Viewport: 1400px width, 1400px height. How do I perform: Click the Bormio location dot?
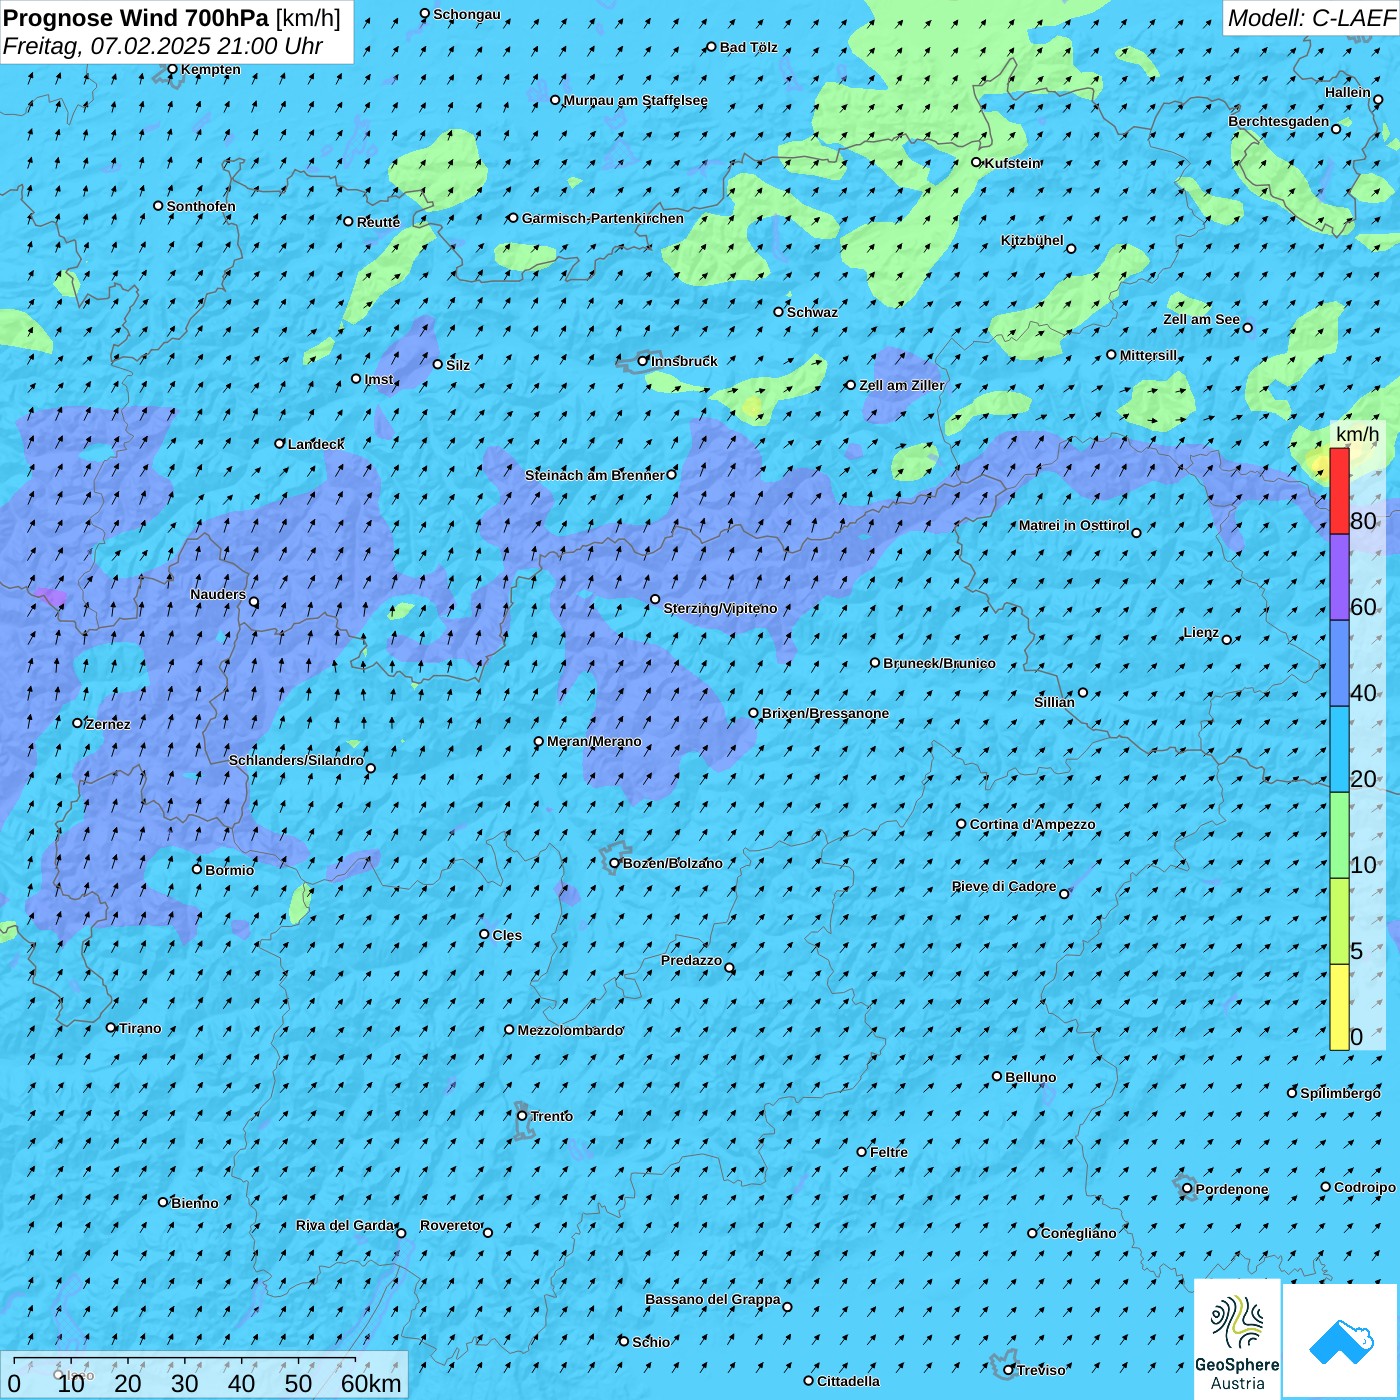pyautogui.click(x=197, y=869)
